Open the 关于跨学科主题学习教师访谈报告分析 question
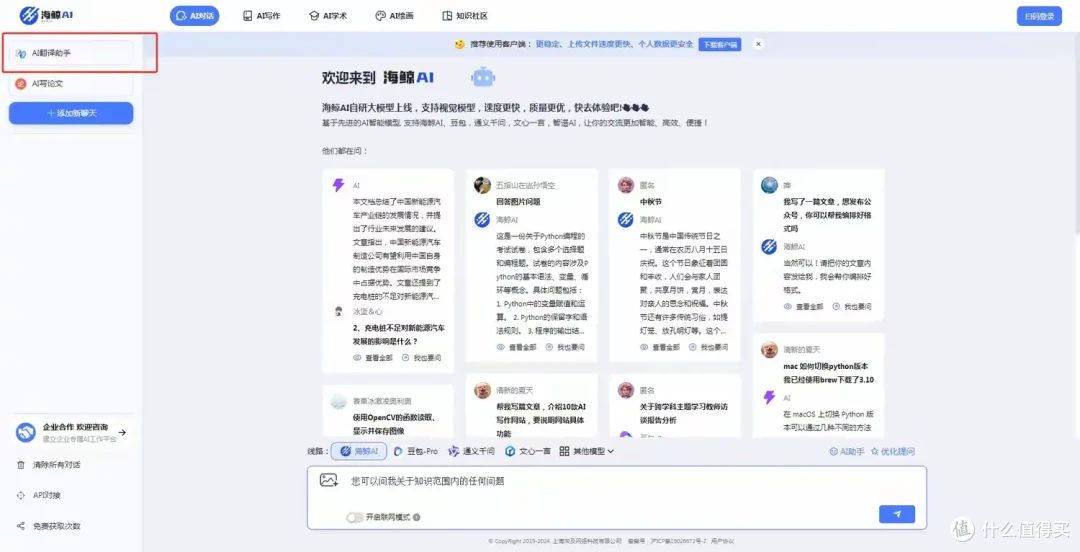The image size is (1080, 552). tap(683, 413)
